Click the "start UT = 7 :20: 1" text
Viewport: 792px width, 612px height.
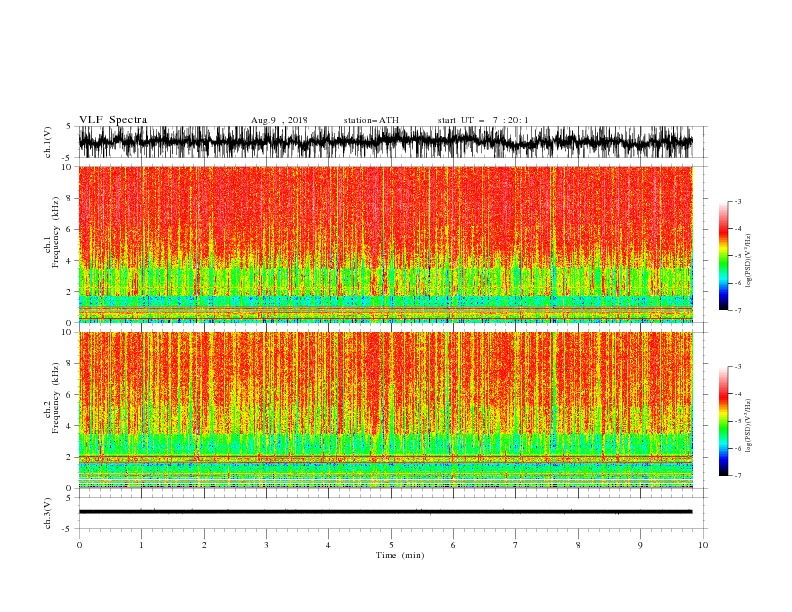click(483, 120)
